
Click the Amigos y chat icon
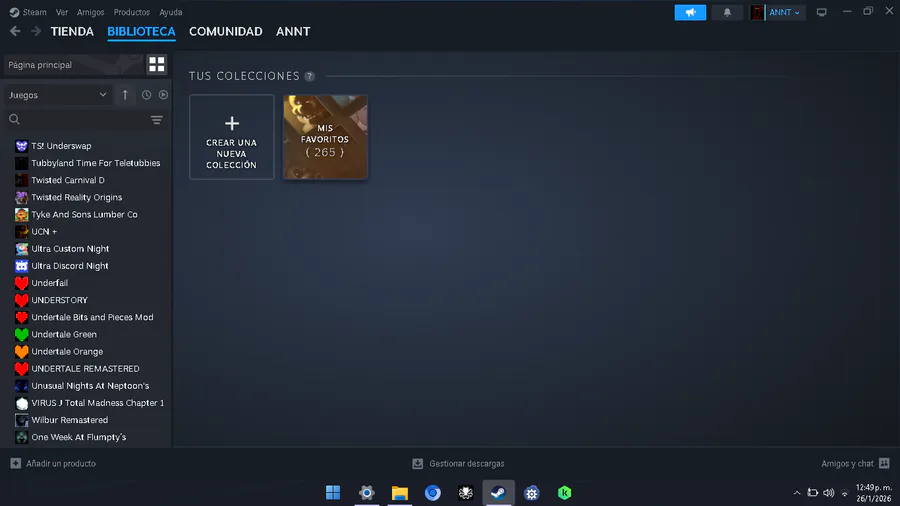pos(884,463)
